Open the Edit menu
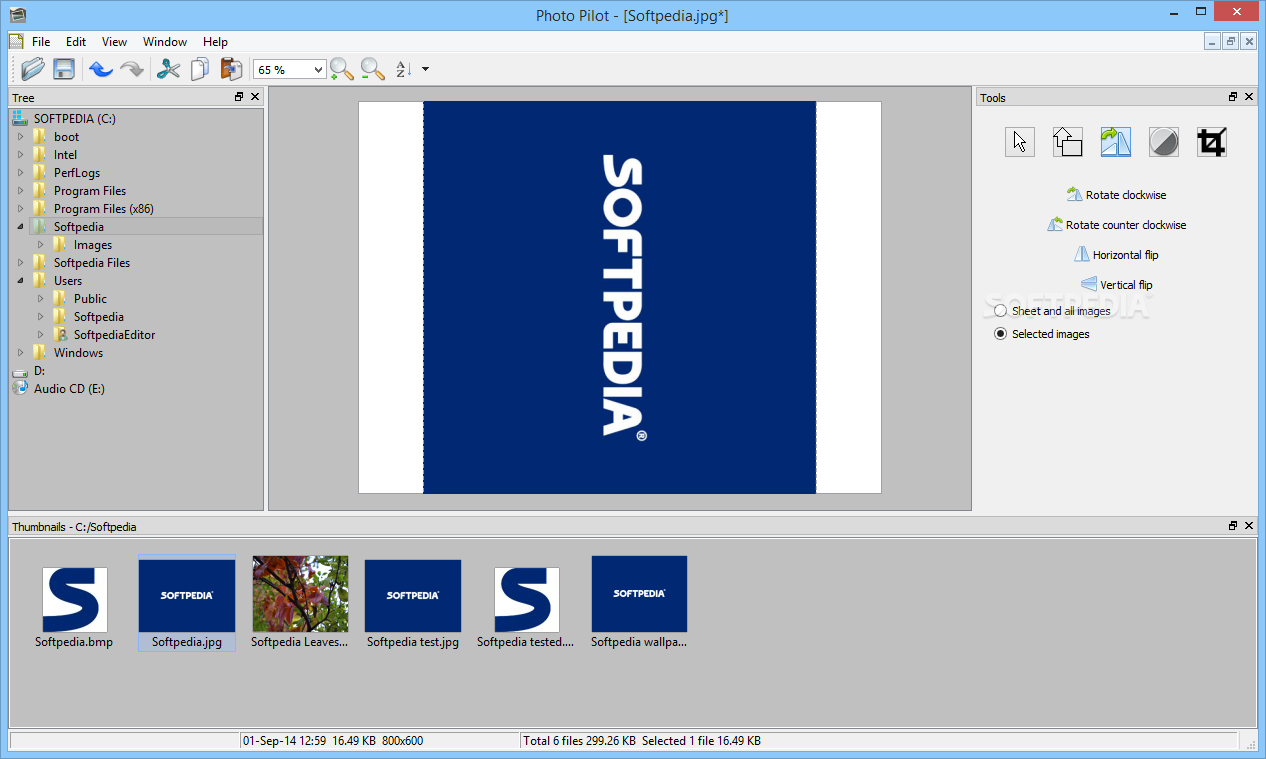 [x=76, y=42]
